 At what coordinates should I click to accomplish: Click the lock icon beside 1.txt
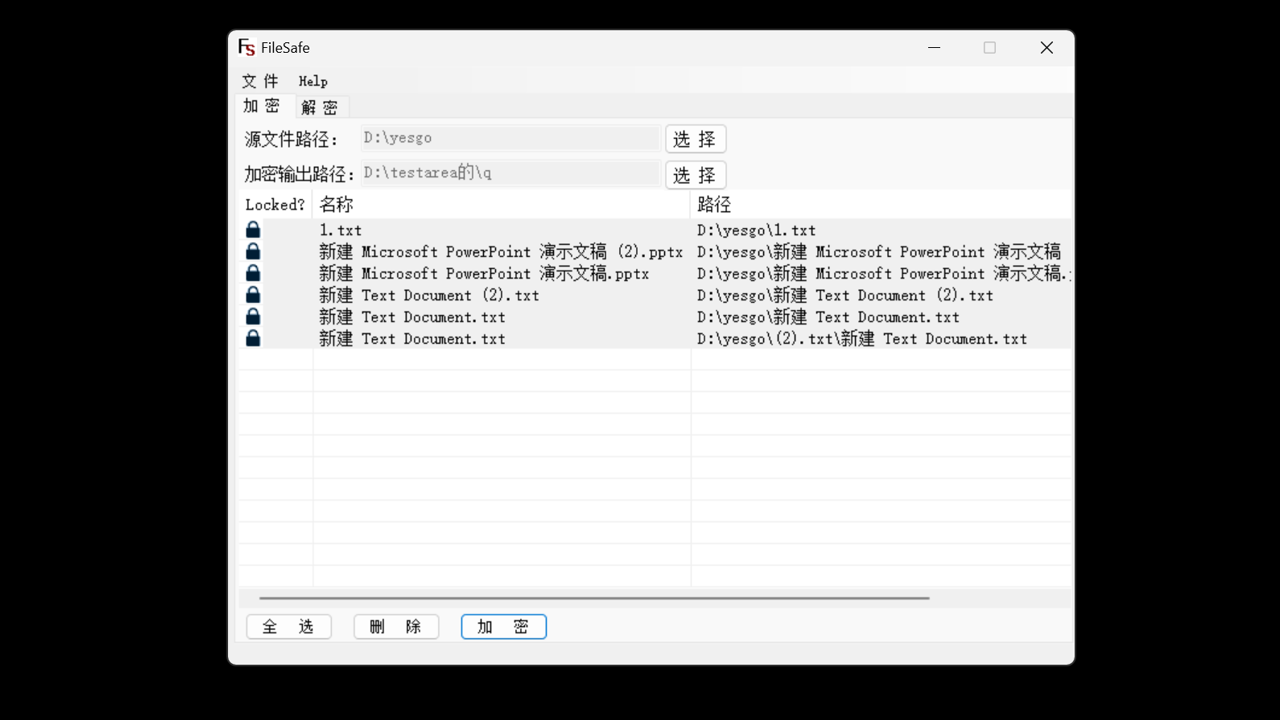(x=253, y=230)
